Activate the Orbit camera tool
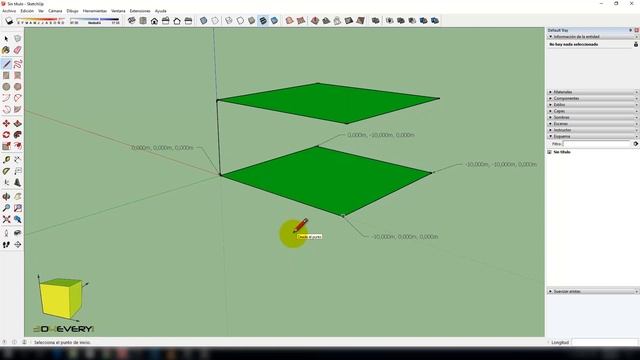This screenshot has height=360, width=640. click(6, 197)
